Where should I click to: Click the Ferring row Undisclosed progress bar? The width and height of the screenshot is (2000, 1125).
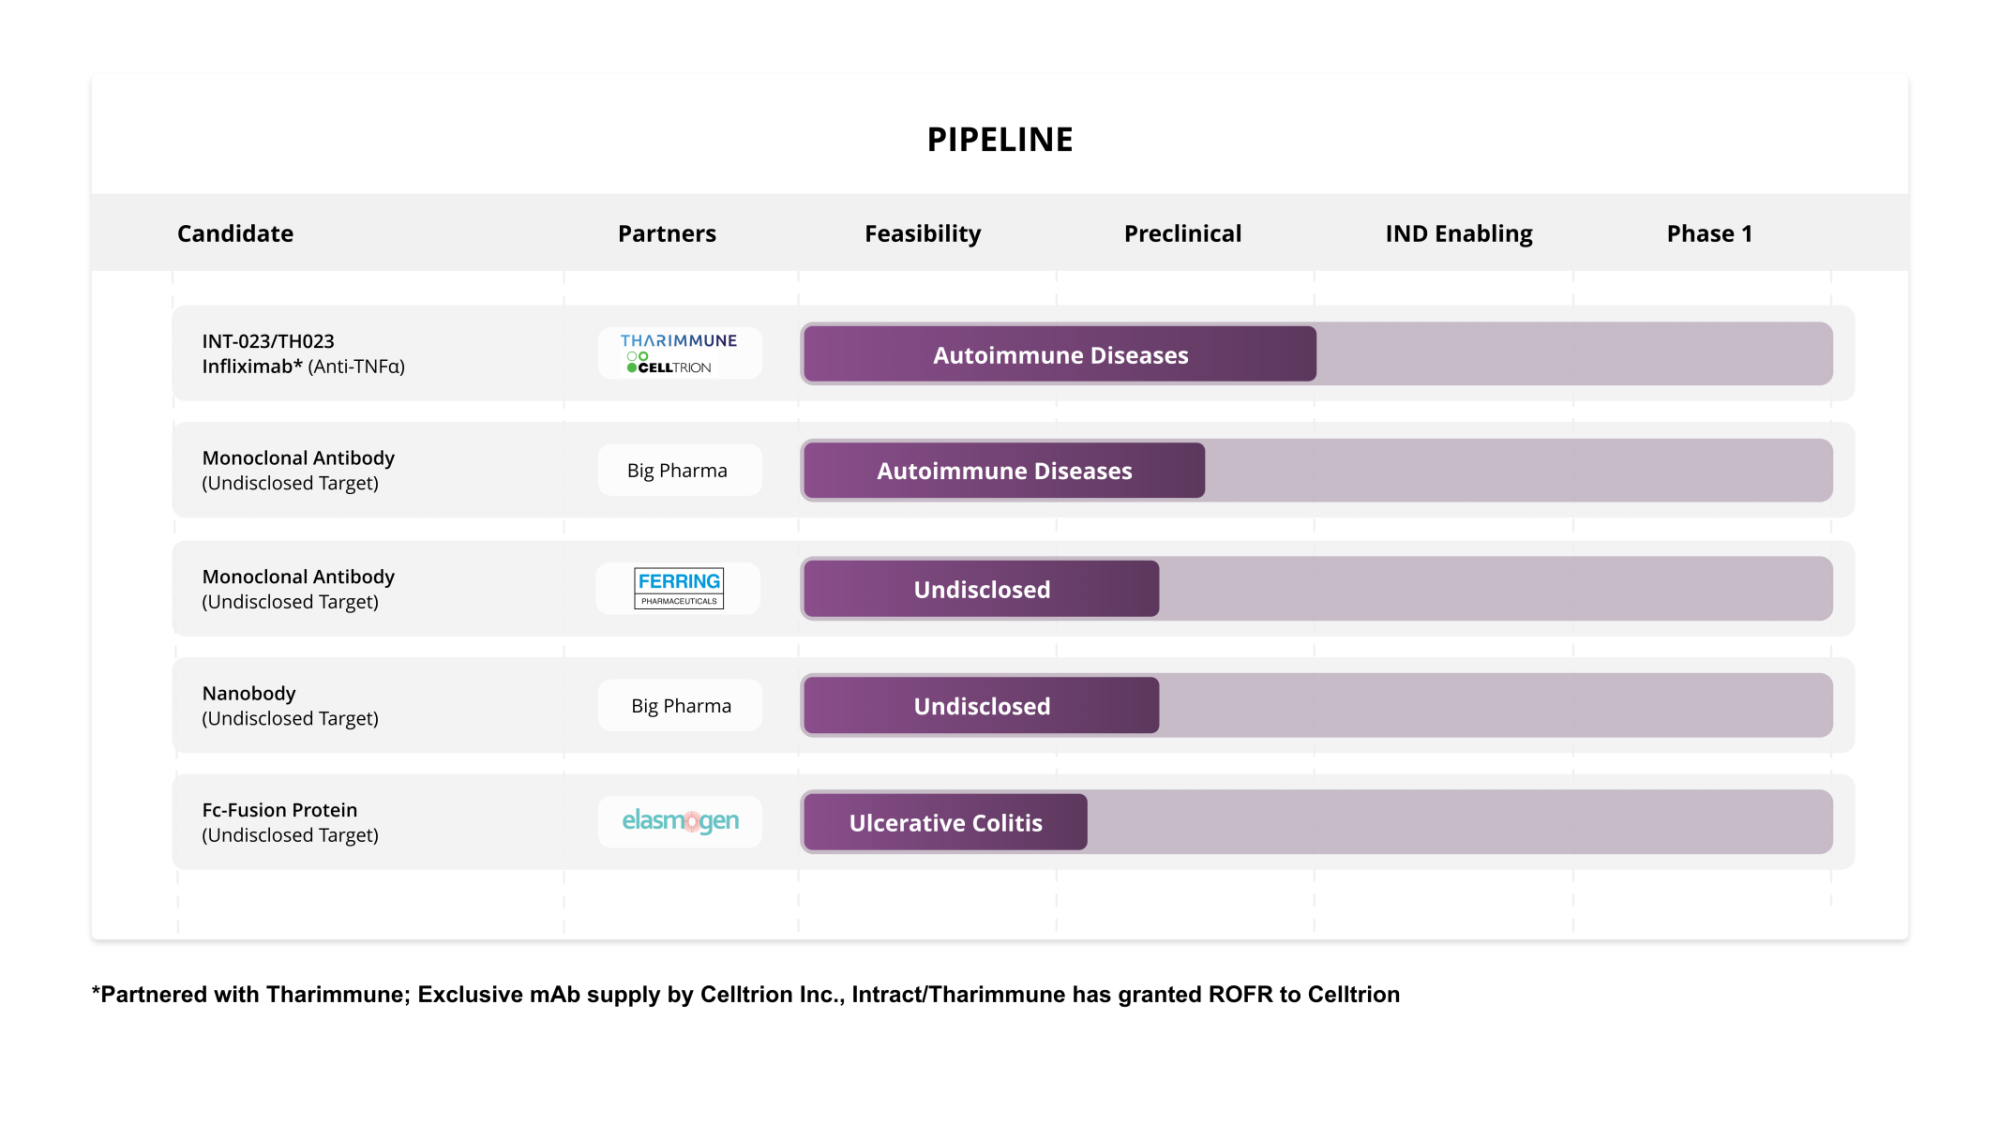point(981,589)
